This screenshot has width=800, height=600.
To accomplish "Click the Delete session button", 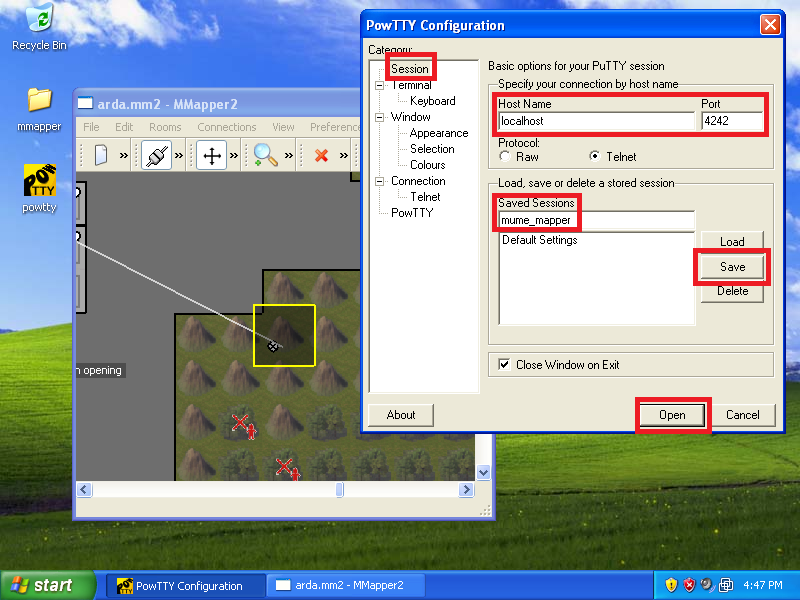I will pos(732,291).
